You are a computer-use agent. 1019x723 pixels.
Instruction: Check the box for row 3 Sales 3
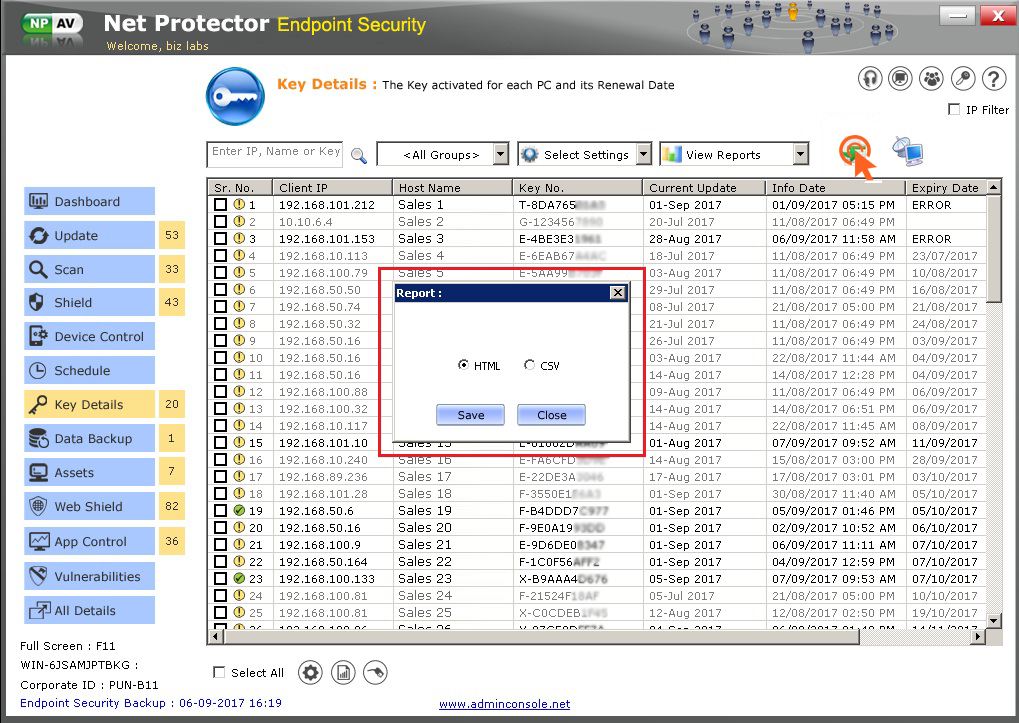[221, 238]
